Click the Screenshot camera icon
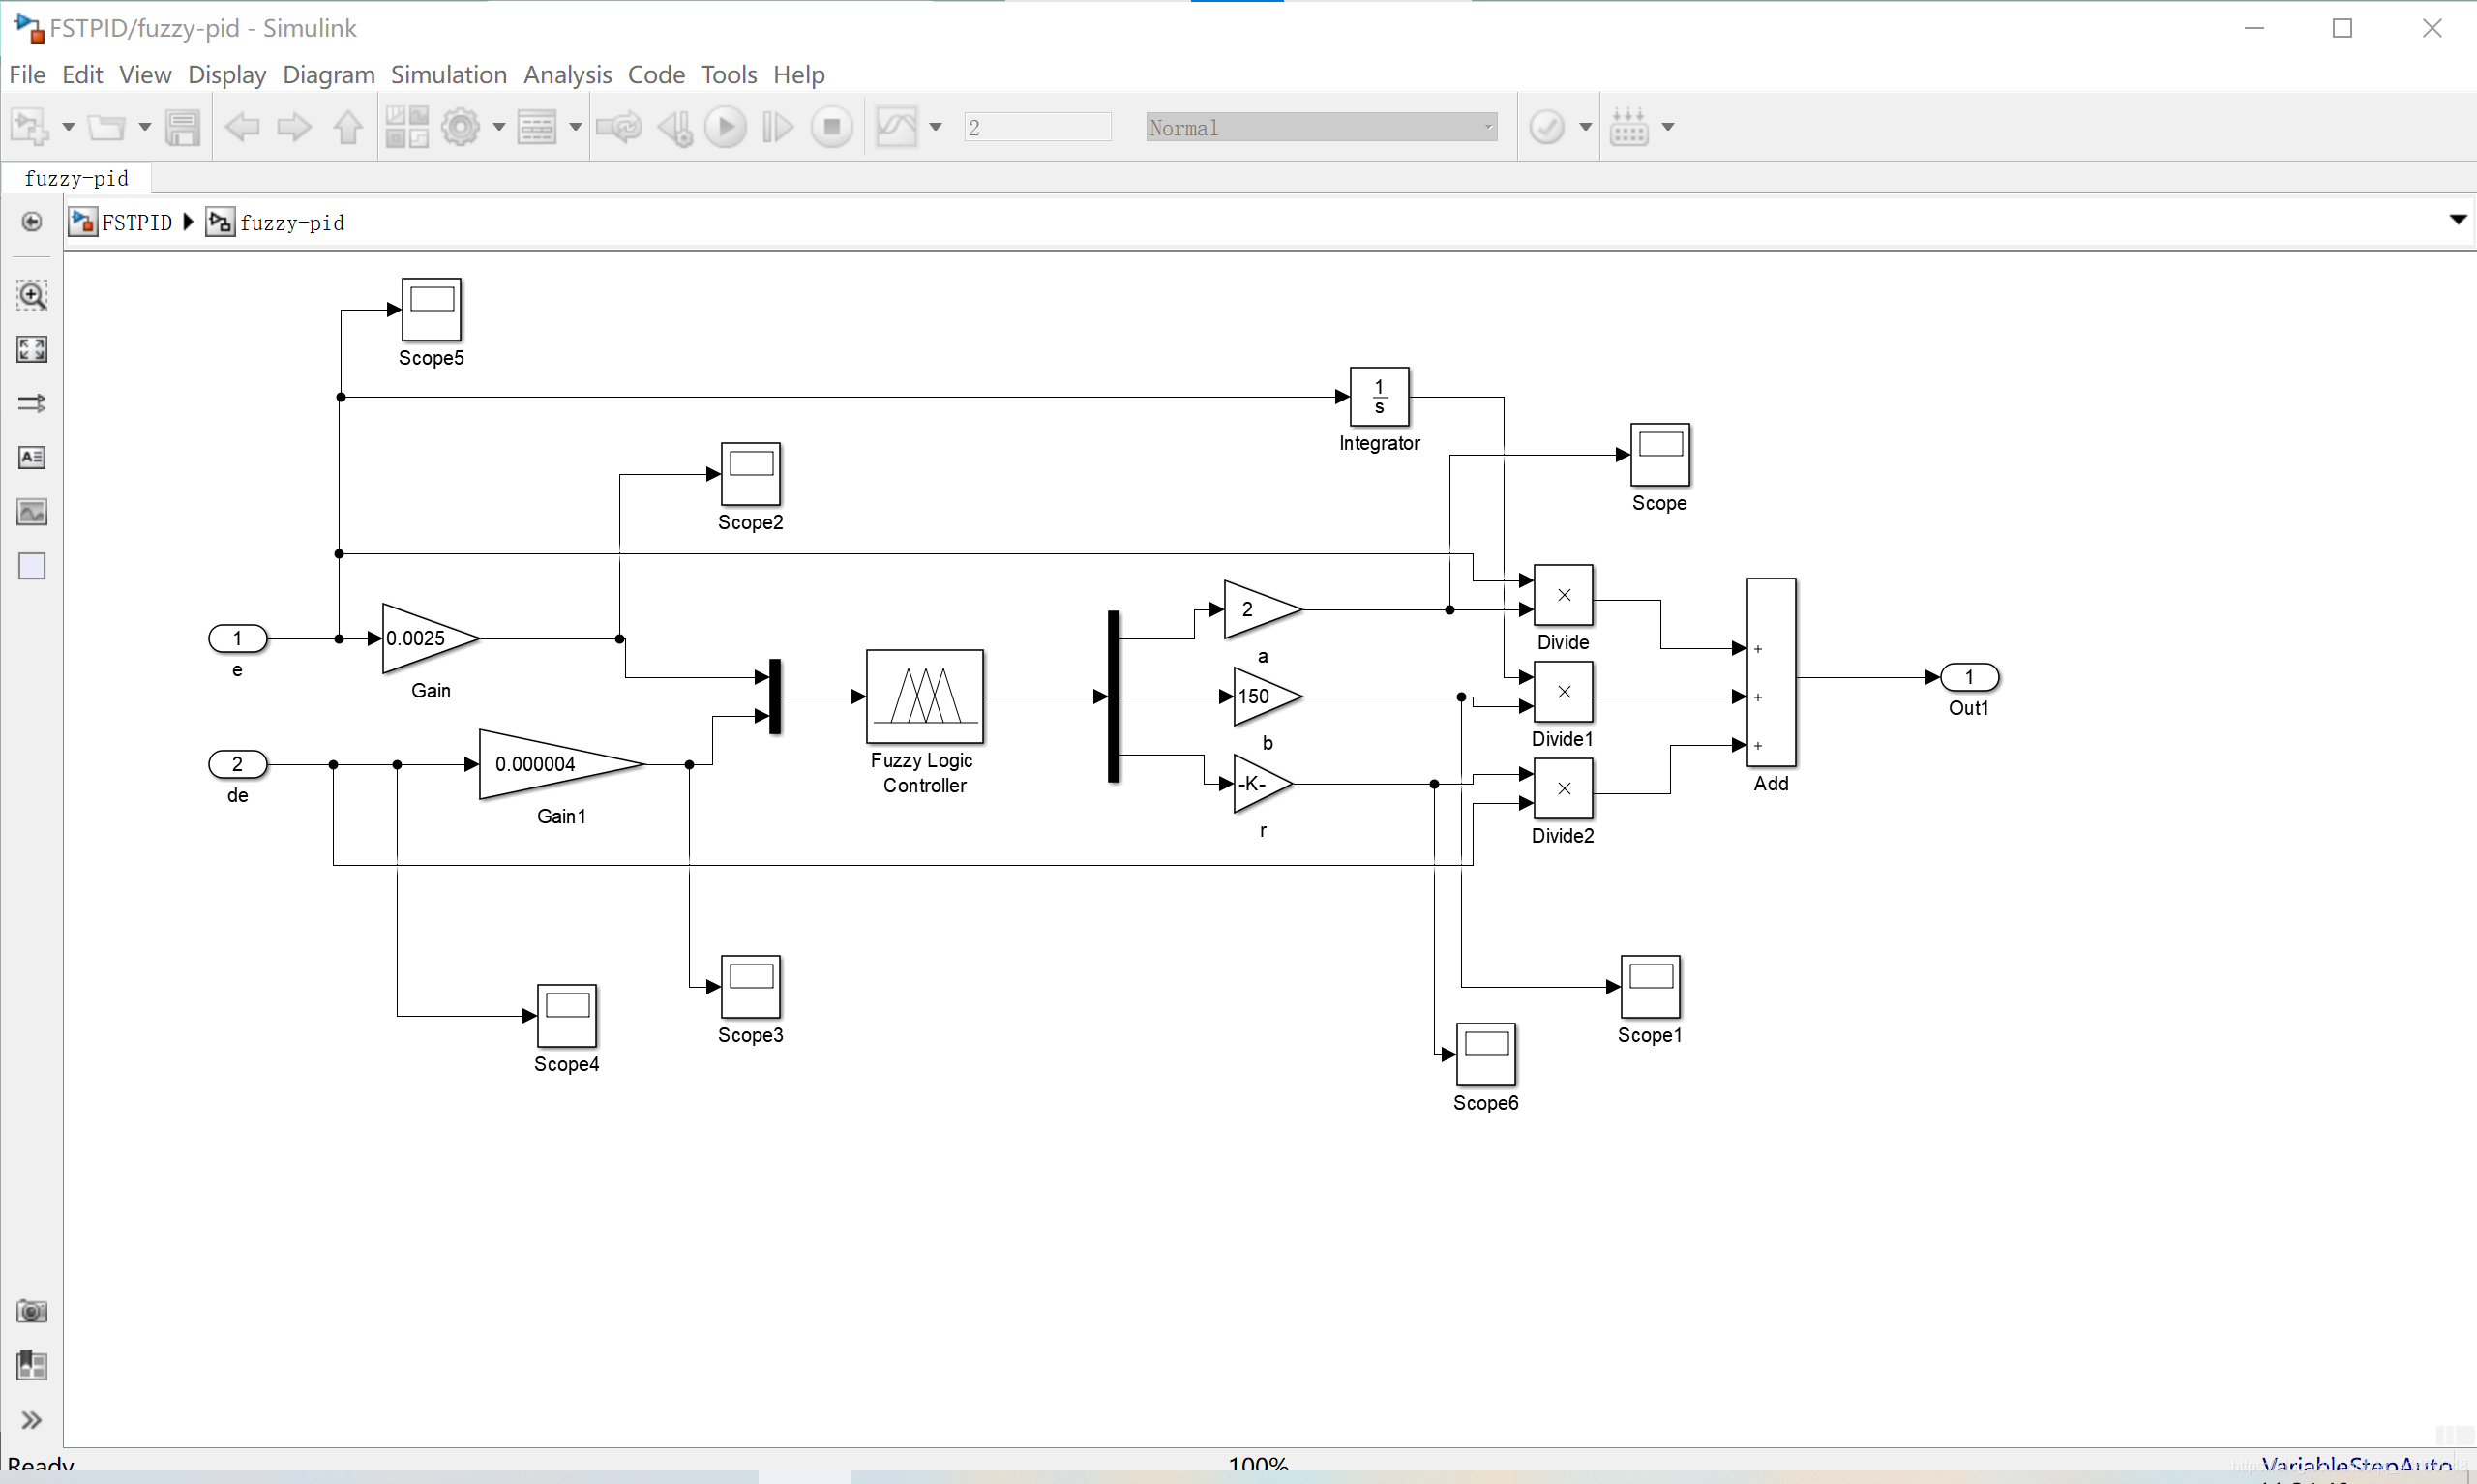The height and width of the screenshot is (1484, 2477). (x=32, y=1311)
